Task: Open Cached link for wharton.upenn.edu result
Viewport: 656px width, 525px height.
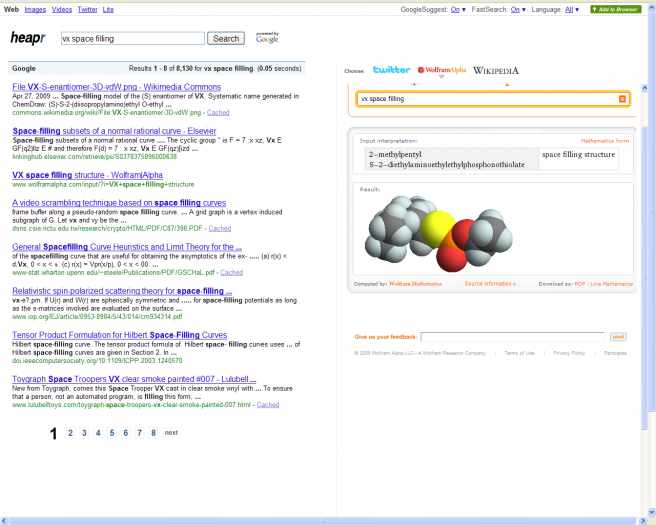Action: coord(231,272)
